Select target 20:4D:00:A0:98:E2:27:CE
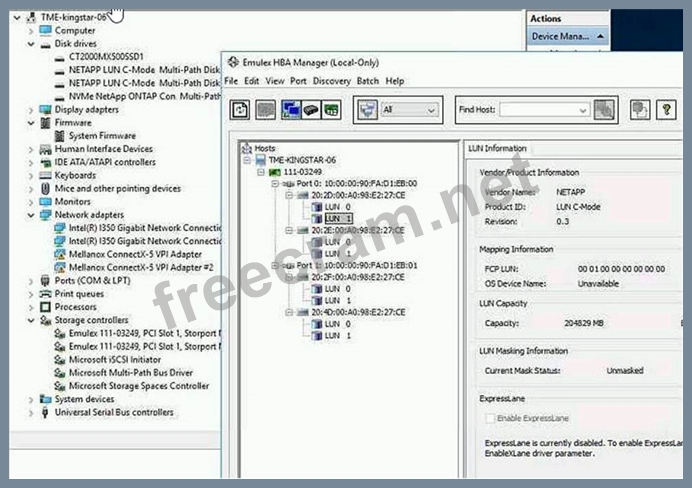Image resolution: width=692 pixels, height=488 pixels. (x=358, y=312)
